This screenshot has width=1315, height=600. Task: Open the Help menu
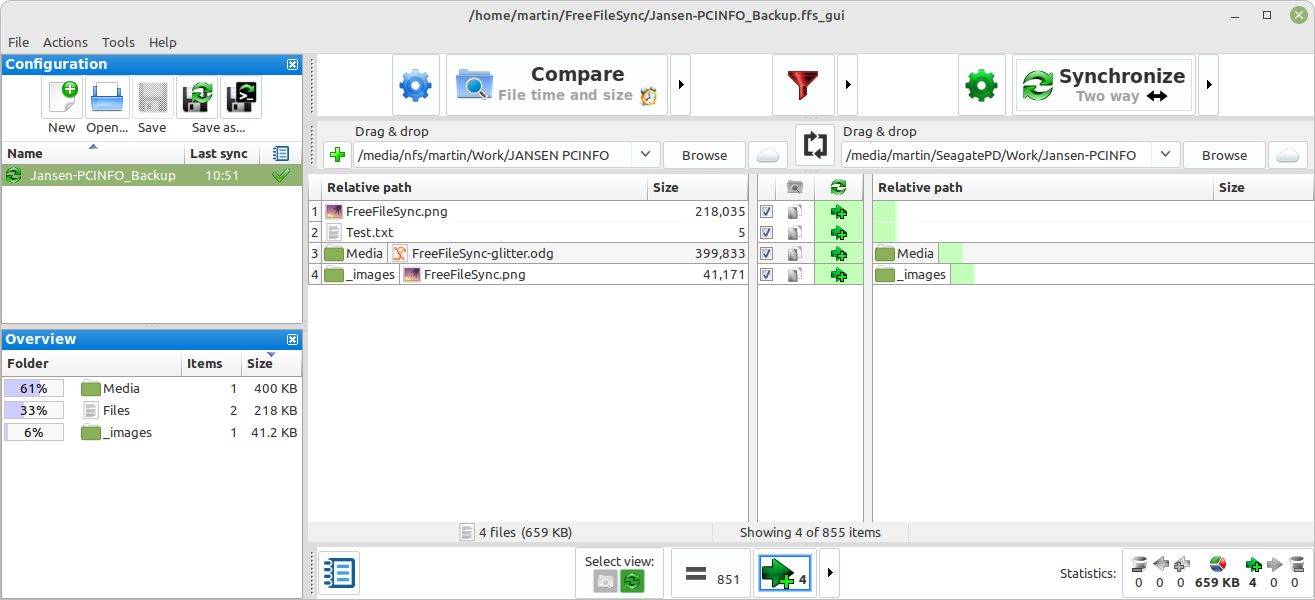click(x=163, y=42)
